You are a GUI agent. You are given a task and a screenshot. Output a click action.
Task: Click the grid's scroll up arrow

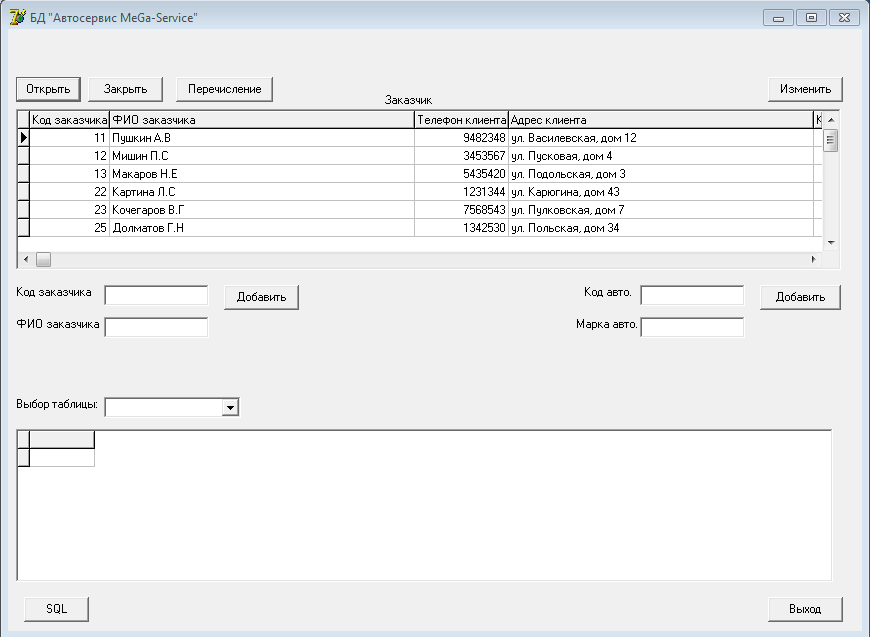831,120
